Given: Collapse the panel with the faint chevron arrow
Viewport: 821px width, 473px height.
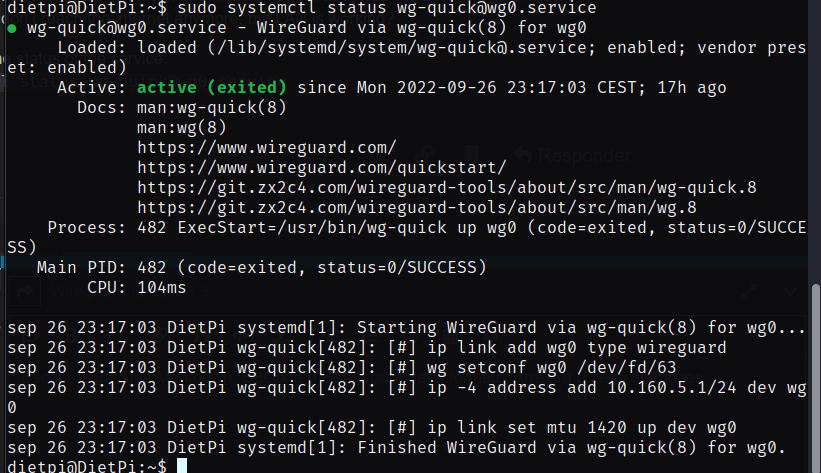Looking at the screenshot, I should click(790, 291).
